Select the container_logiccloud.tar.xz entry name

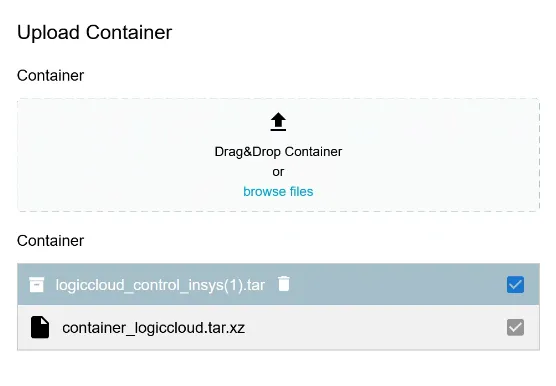[154, 328]
